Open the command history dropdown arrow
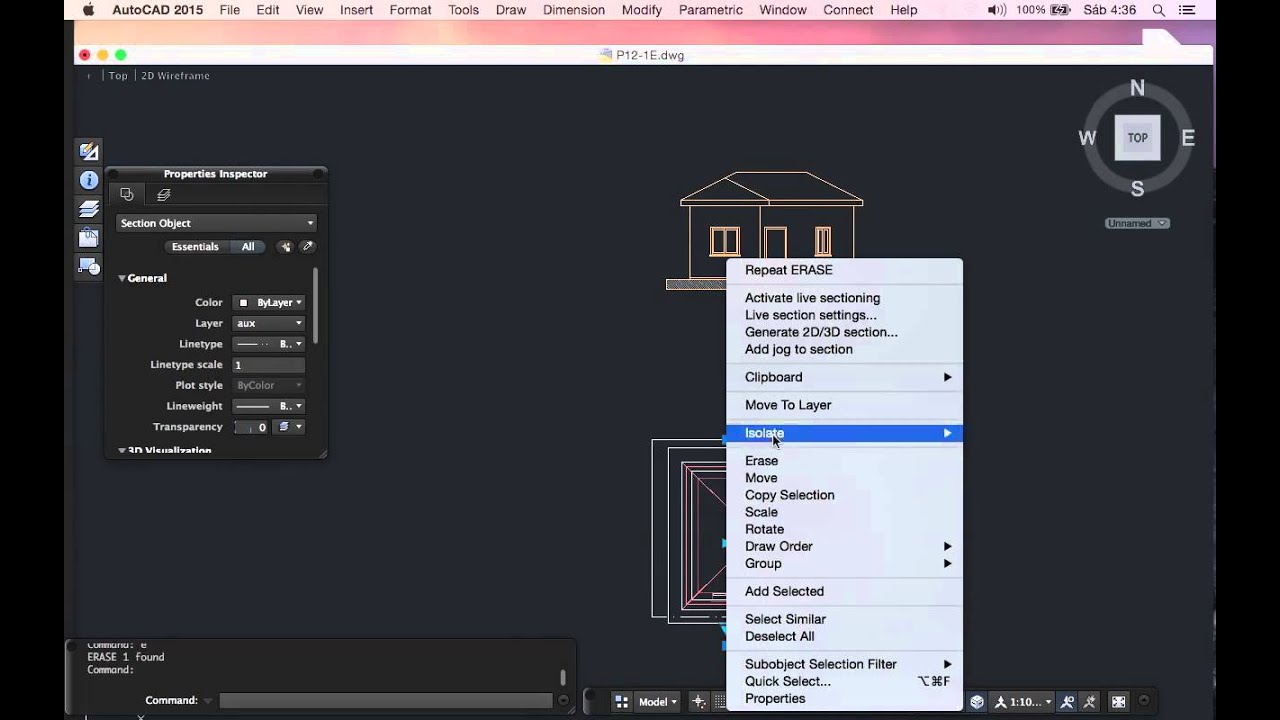 click(208, 701)
